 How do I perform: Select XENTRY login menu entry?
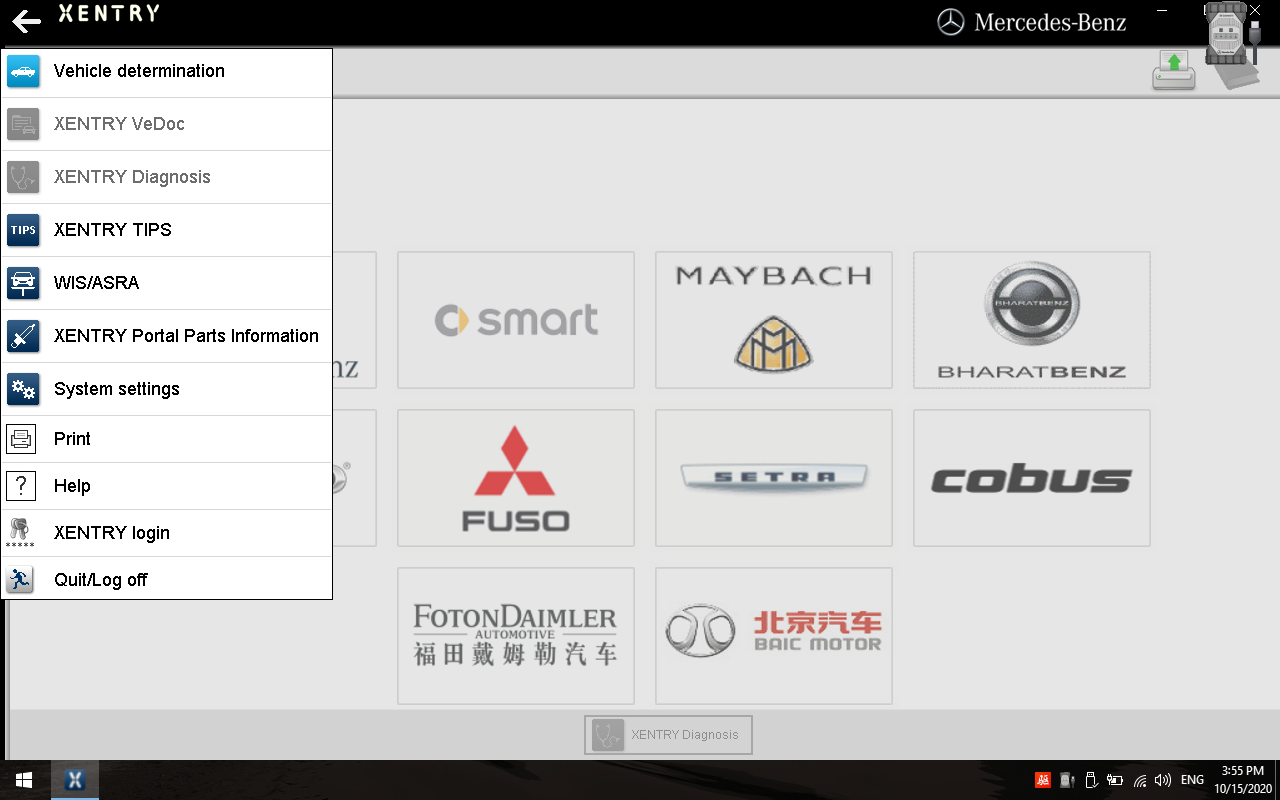167,533
